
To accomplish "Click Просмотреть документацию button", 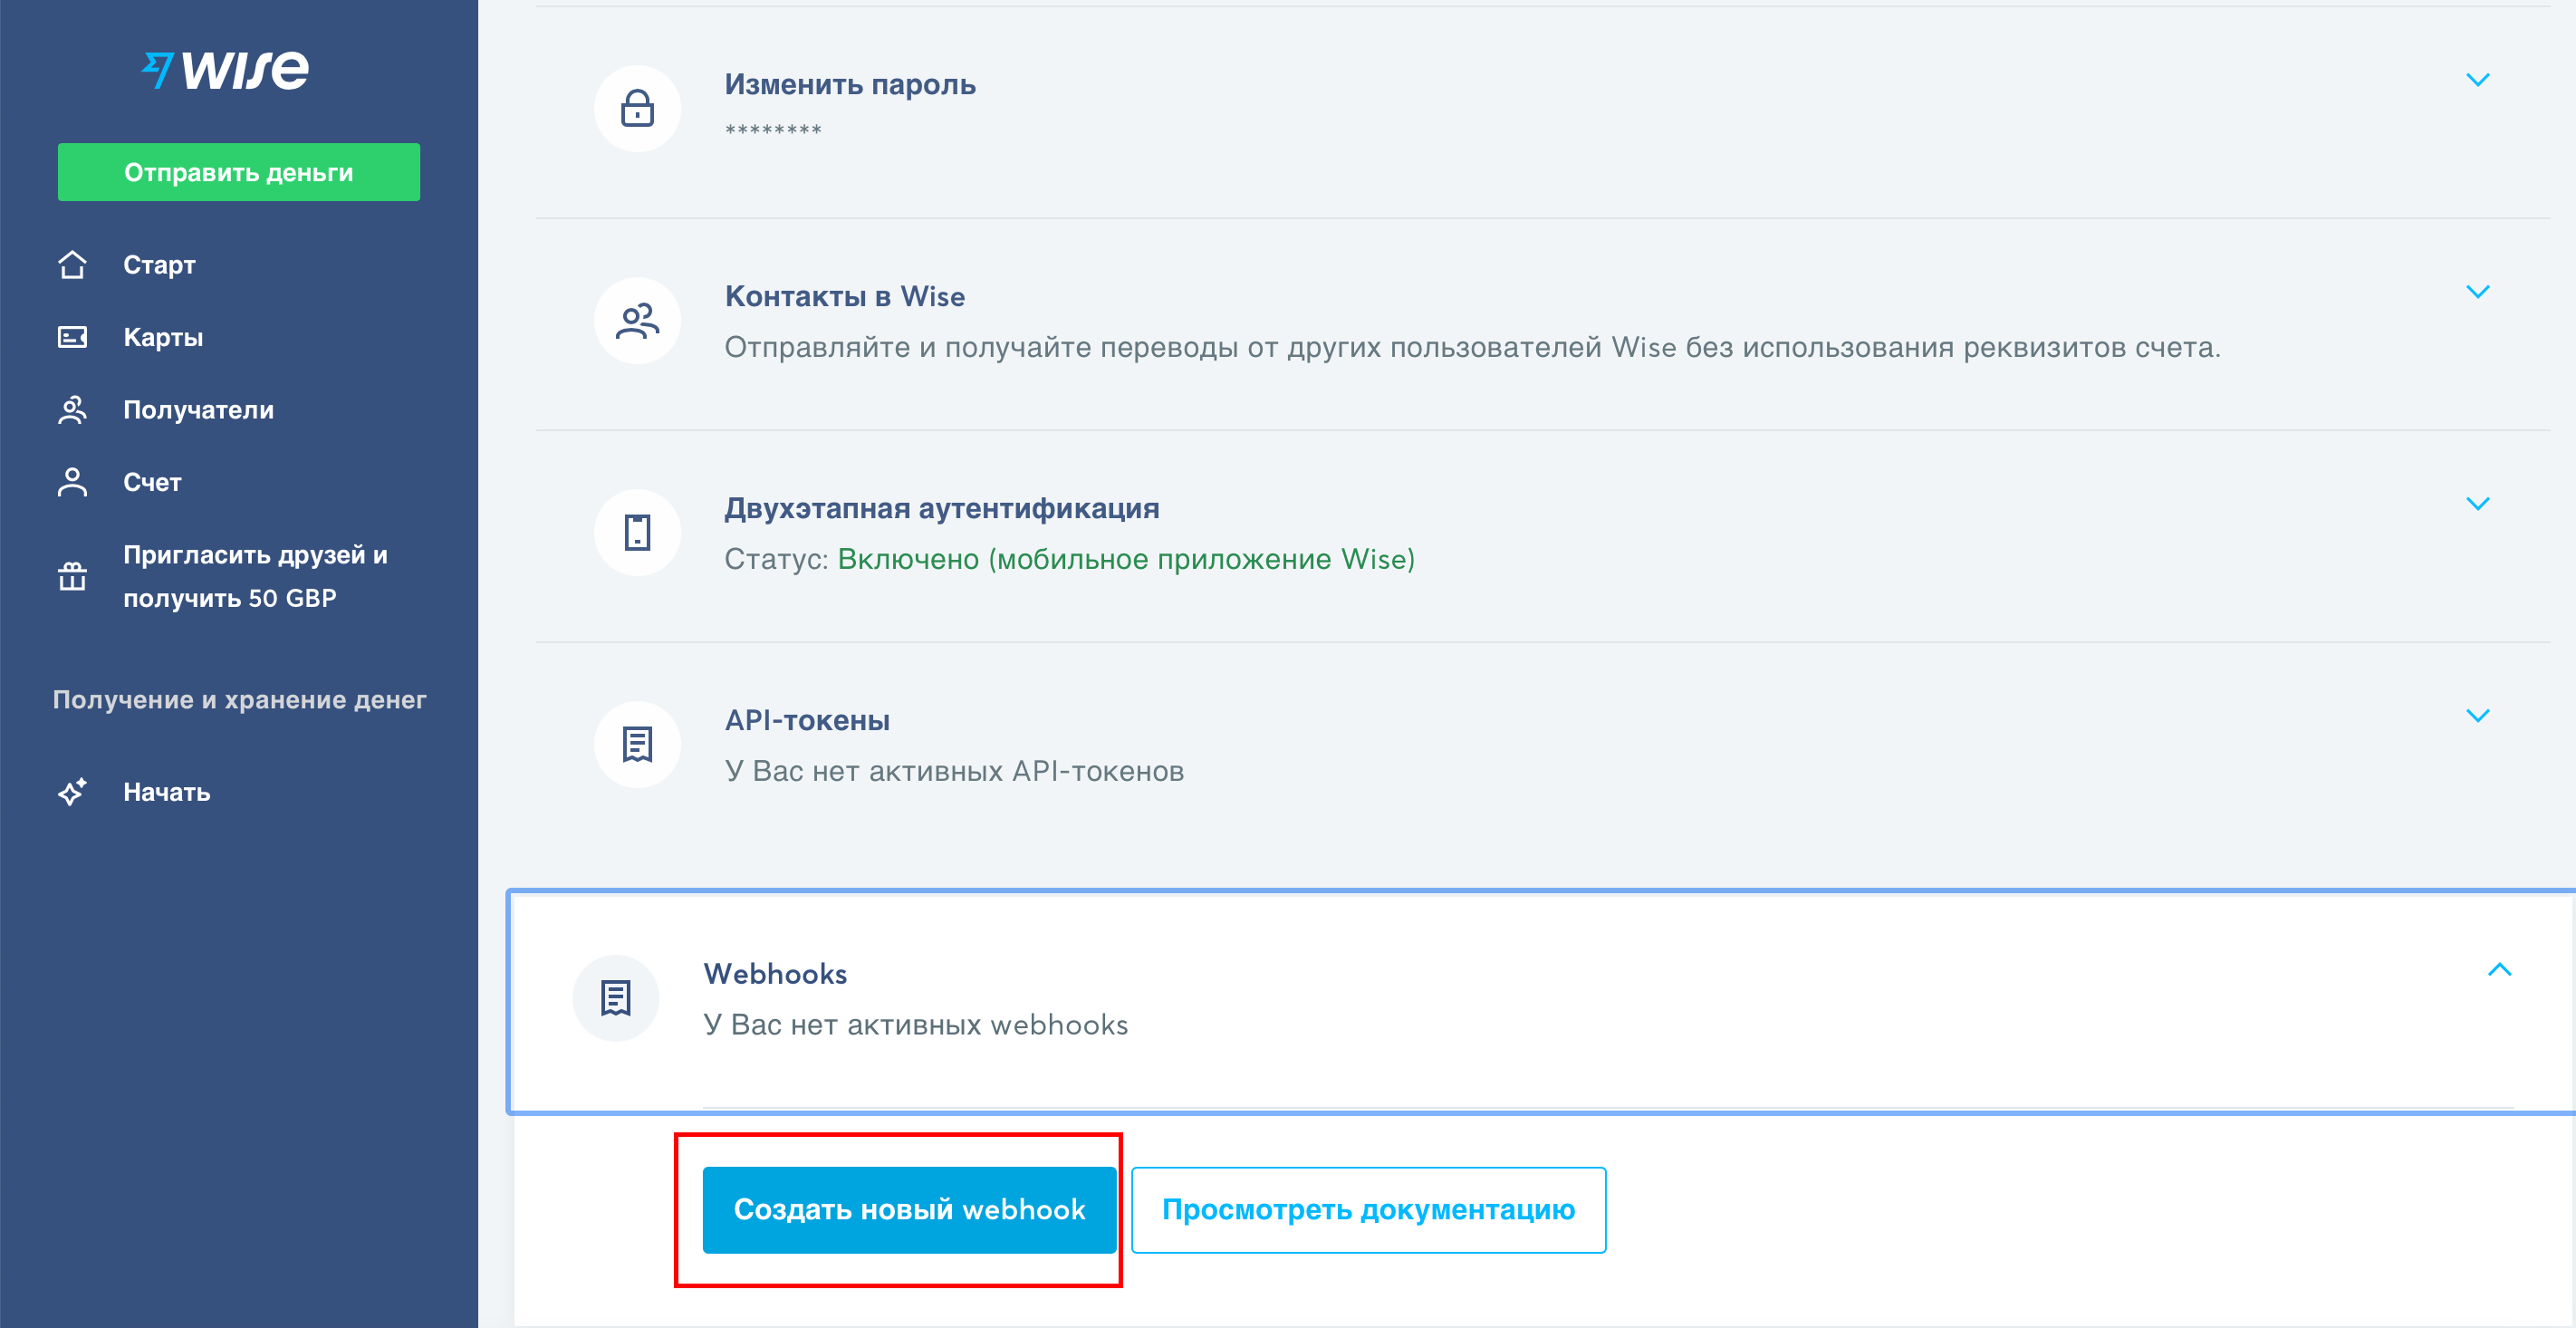I will coord(1368,1210).
